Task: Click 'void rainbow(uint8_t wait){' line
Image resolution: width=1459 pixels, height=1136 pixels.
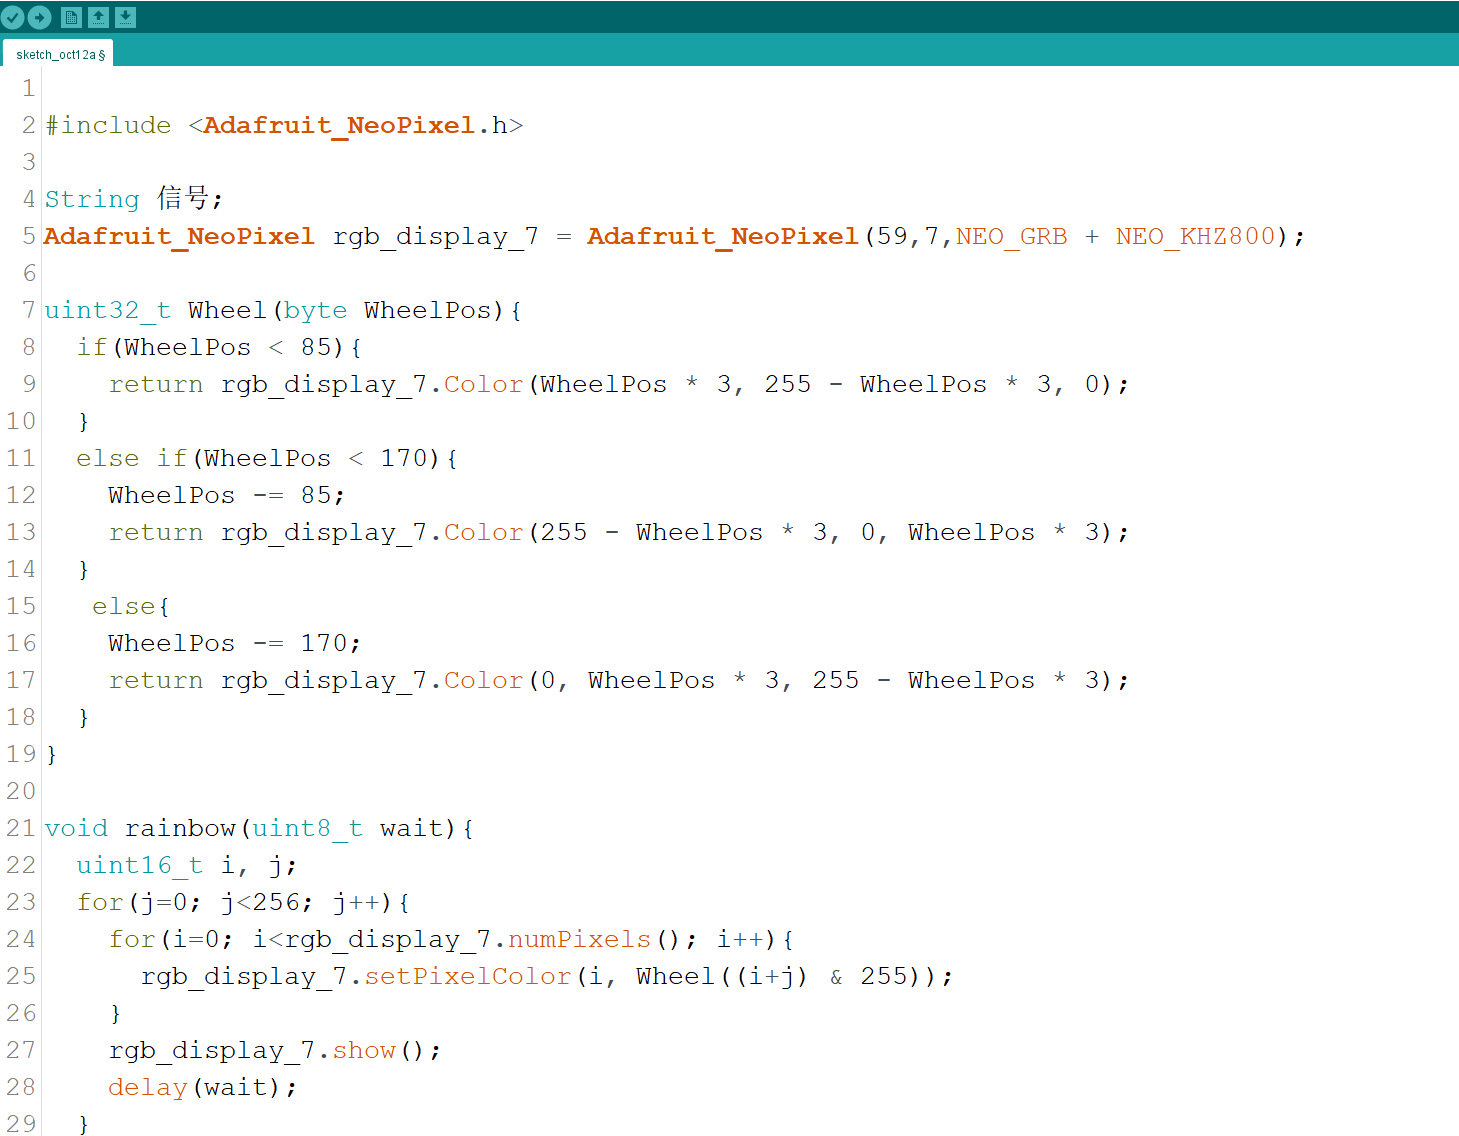Action: pyautogui.click(x=259, y=828)
